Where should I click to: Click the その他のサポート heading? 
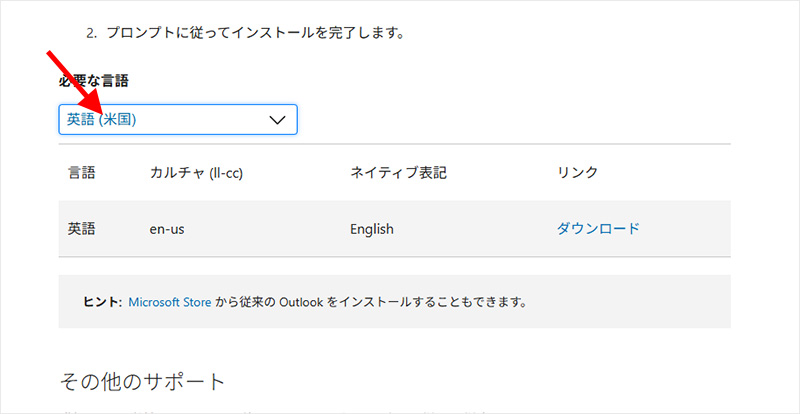point(143,381)
